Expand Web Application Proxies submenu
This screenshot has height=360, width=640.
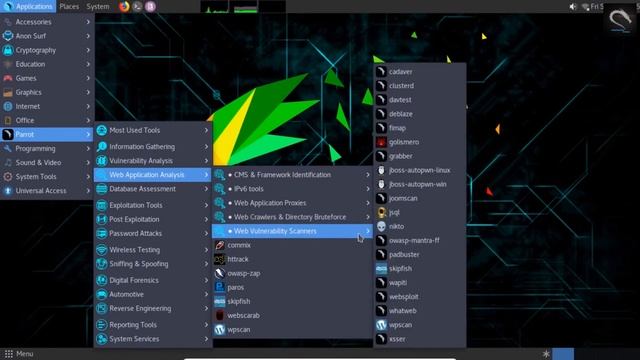(292, 203)
